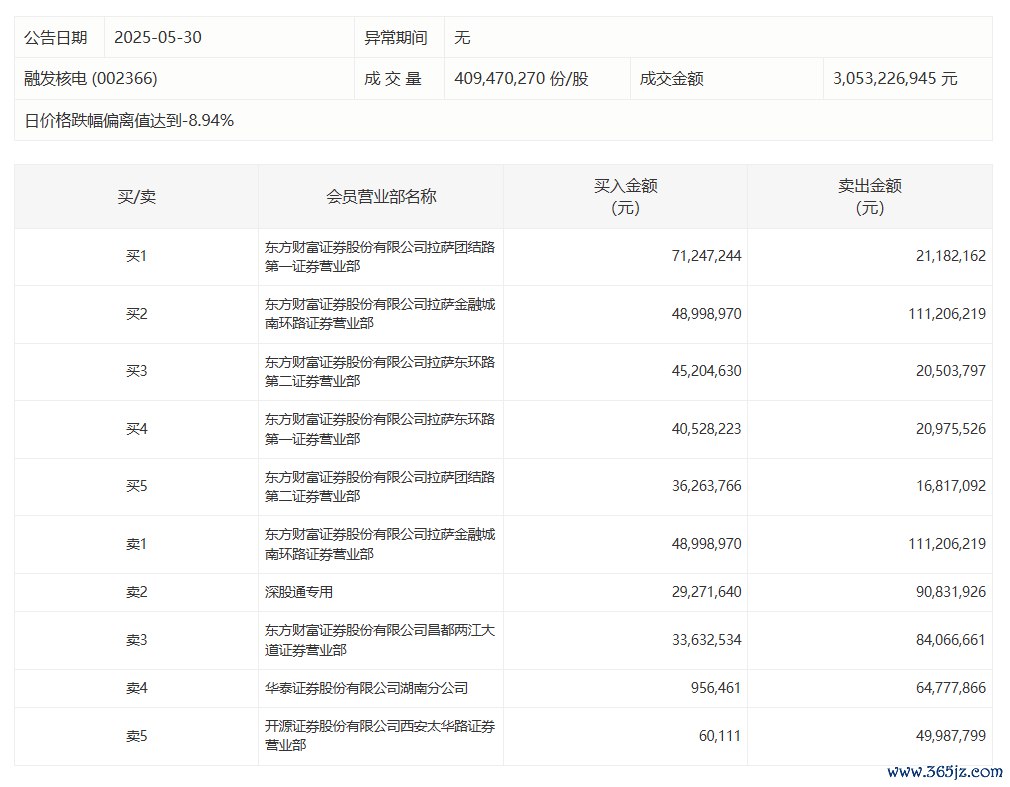Select buy amount 71,247,244
Image resolution: width=1010 pixels, height=787 pixels.
(x=706, y=256)
